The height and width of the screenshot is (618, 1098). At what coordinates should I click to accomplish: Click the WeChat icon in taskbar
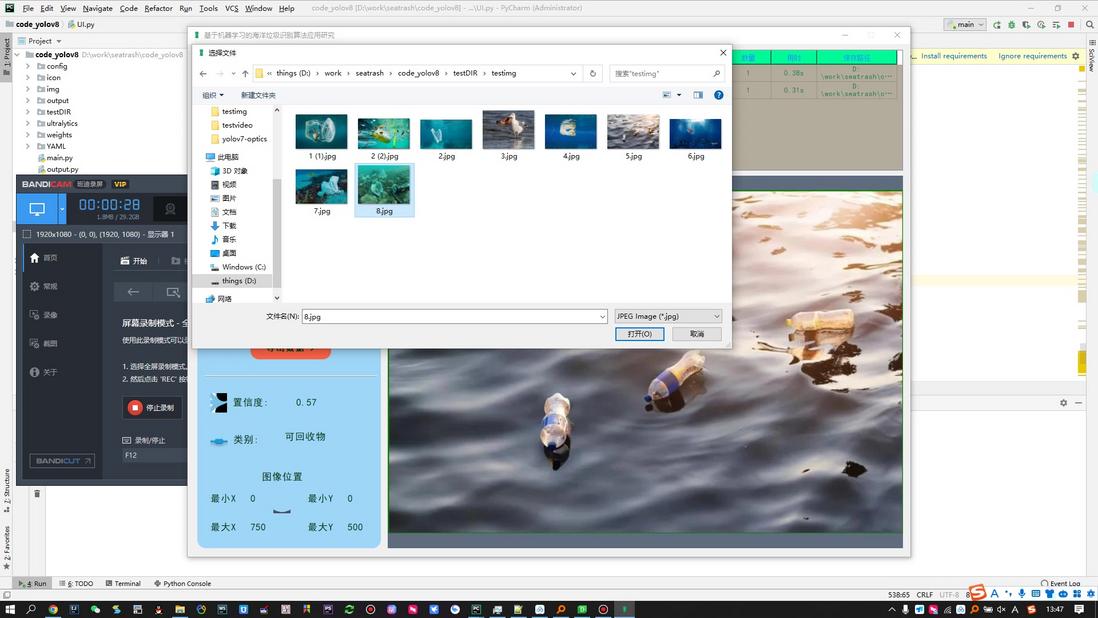pyautogui.click(x=95, y=610)
